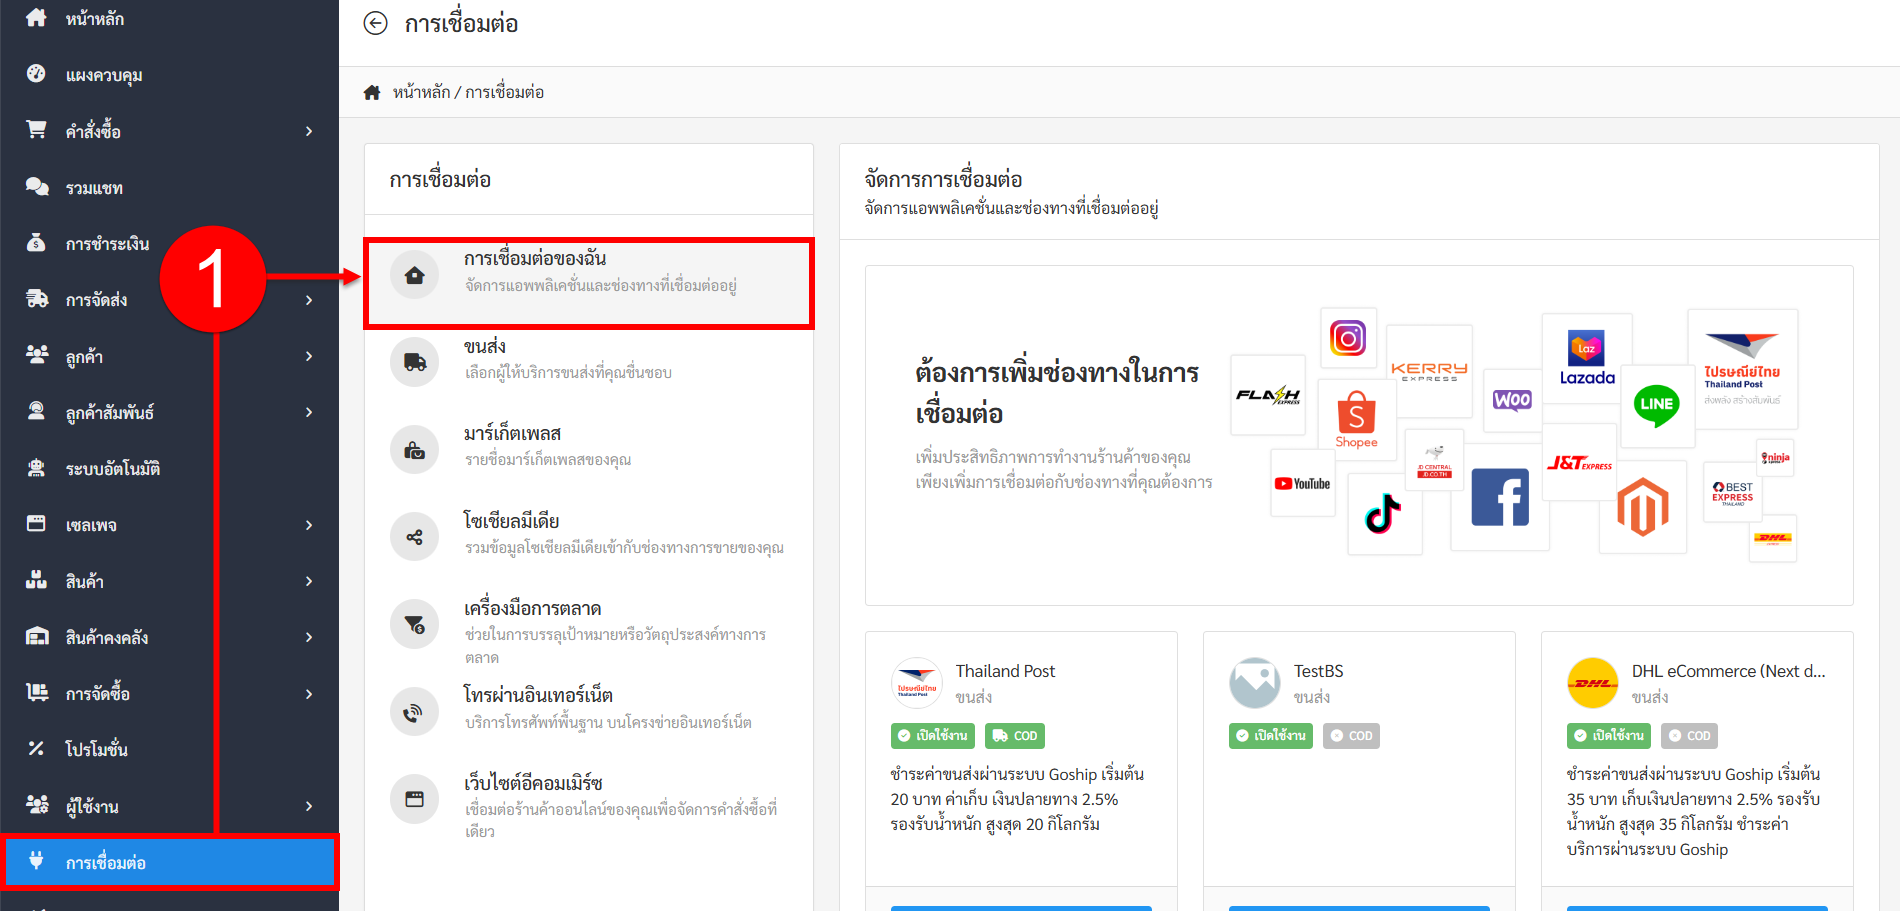Expand the ผู้ใช้งาน sidebar chevron
Viewport: 1900px width, 911px height.
309,806
